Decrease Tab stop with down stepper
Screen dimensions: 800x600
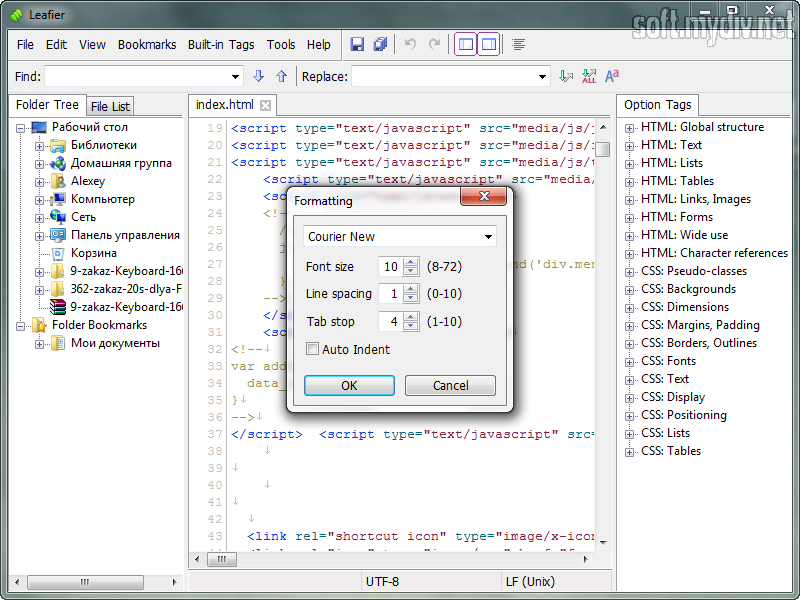coord(411,326)
